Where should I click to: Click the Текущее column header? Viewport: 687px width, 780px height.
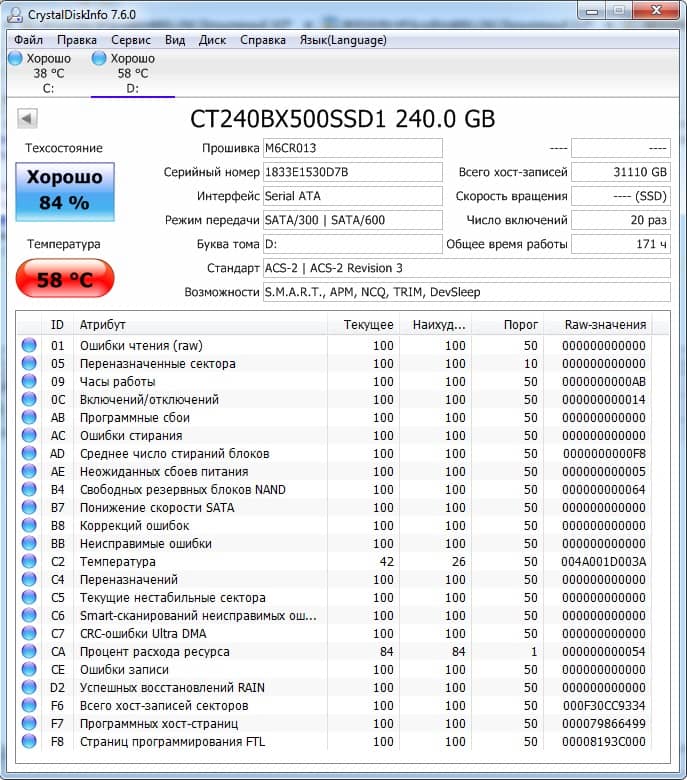pyautogui.click(x=364, y=324)
